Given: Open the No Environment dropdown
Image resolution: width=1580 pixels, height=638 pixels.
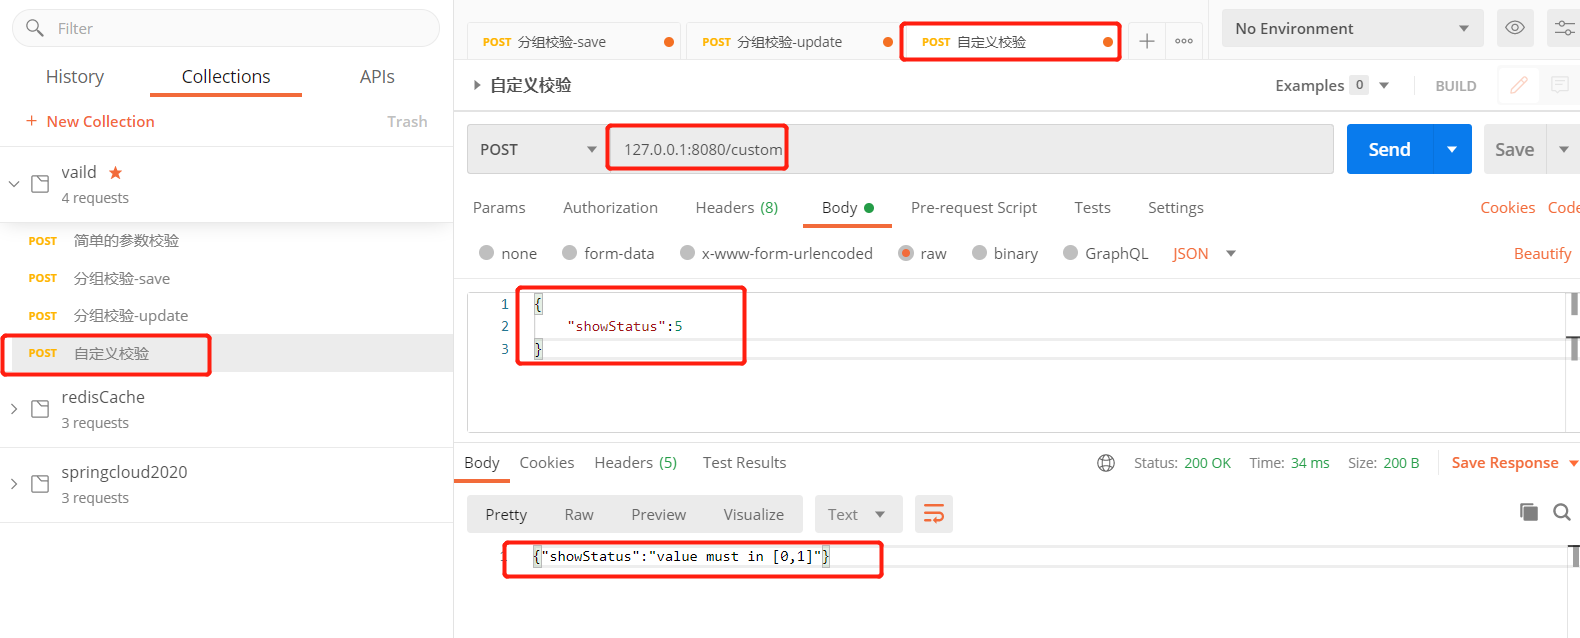Looking at the screenshot, I should (x=1352, y=28).
